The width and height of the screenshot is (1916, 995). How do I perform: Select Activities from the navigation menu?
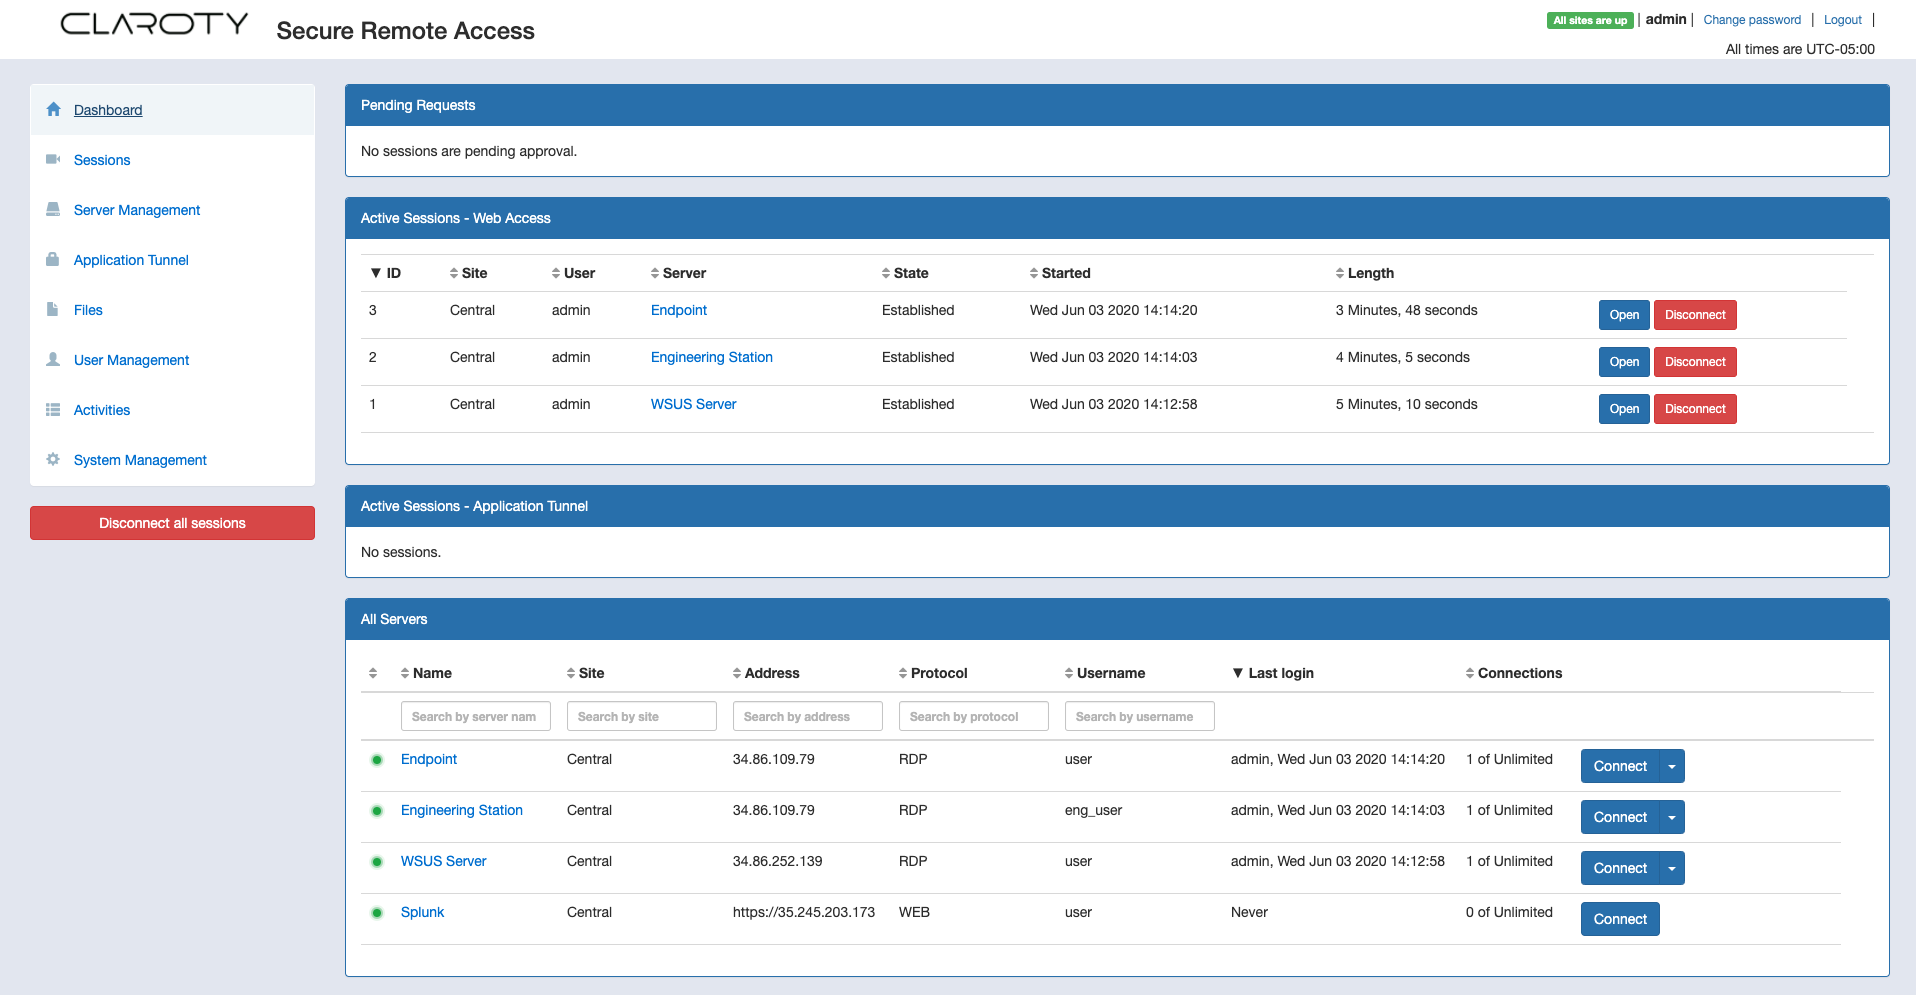pos(101,409)
